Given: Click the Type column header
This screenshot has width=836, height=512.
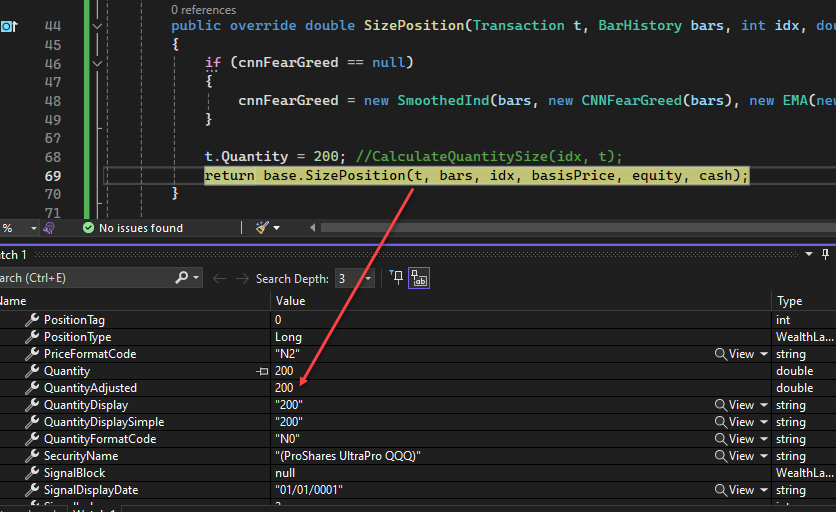Looking at the screenshot, I should point(789,300).
